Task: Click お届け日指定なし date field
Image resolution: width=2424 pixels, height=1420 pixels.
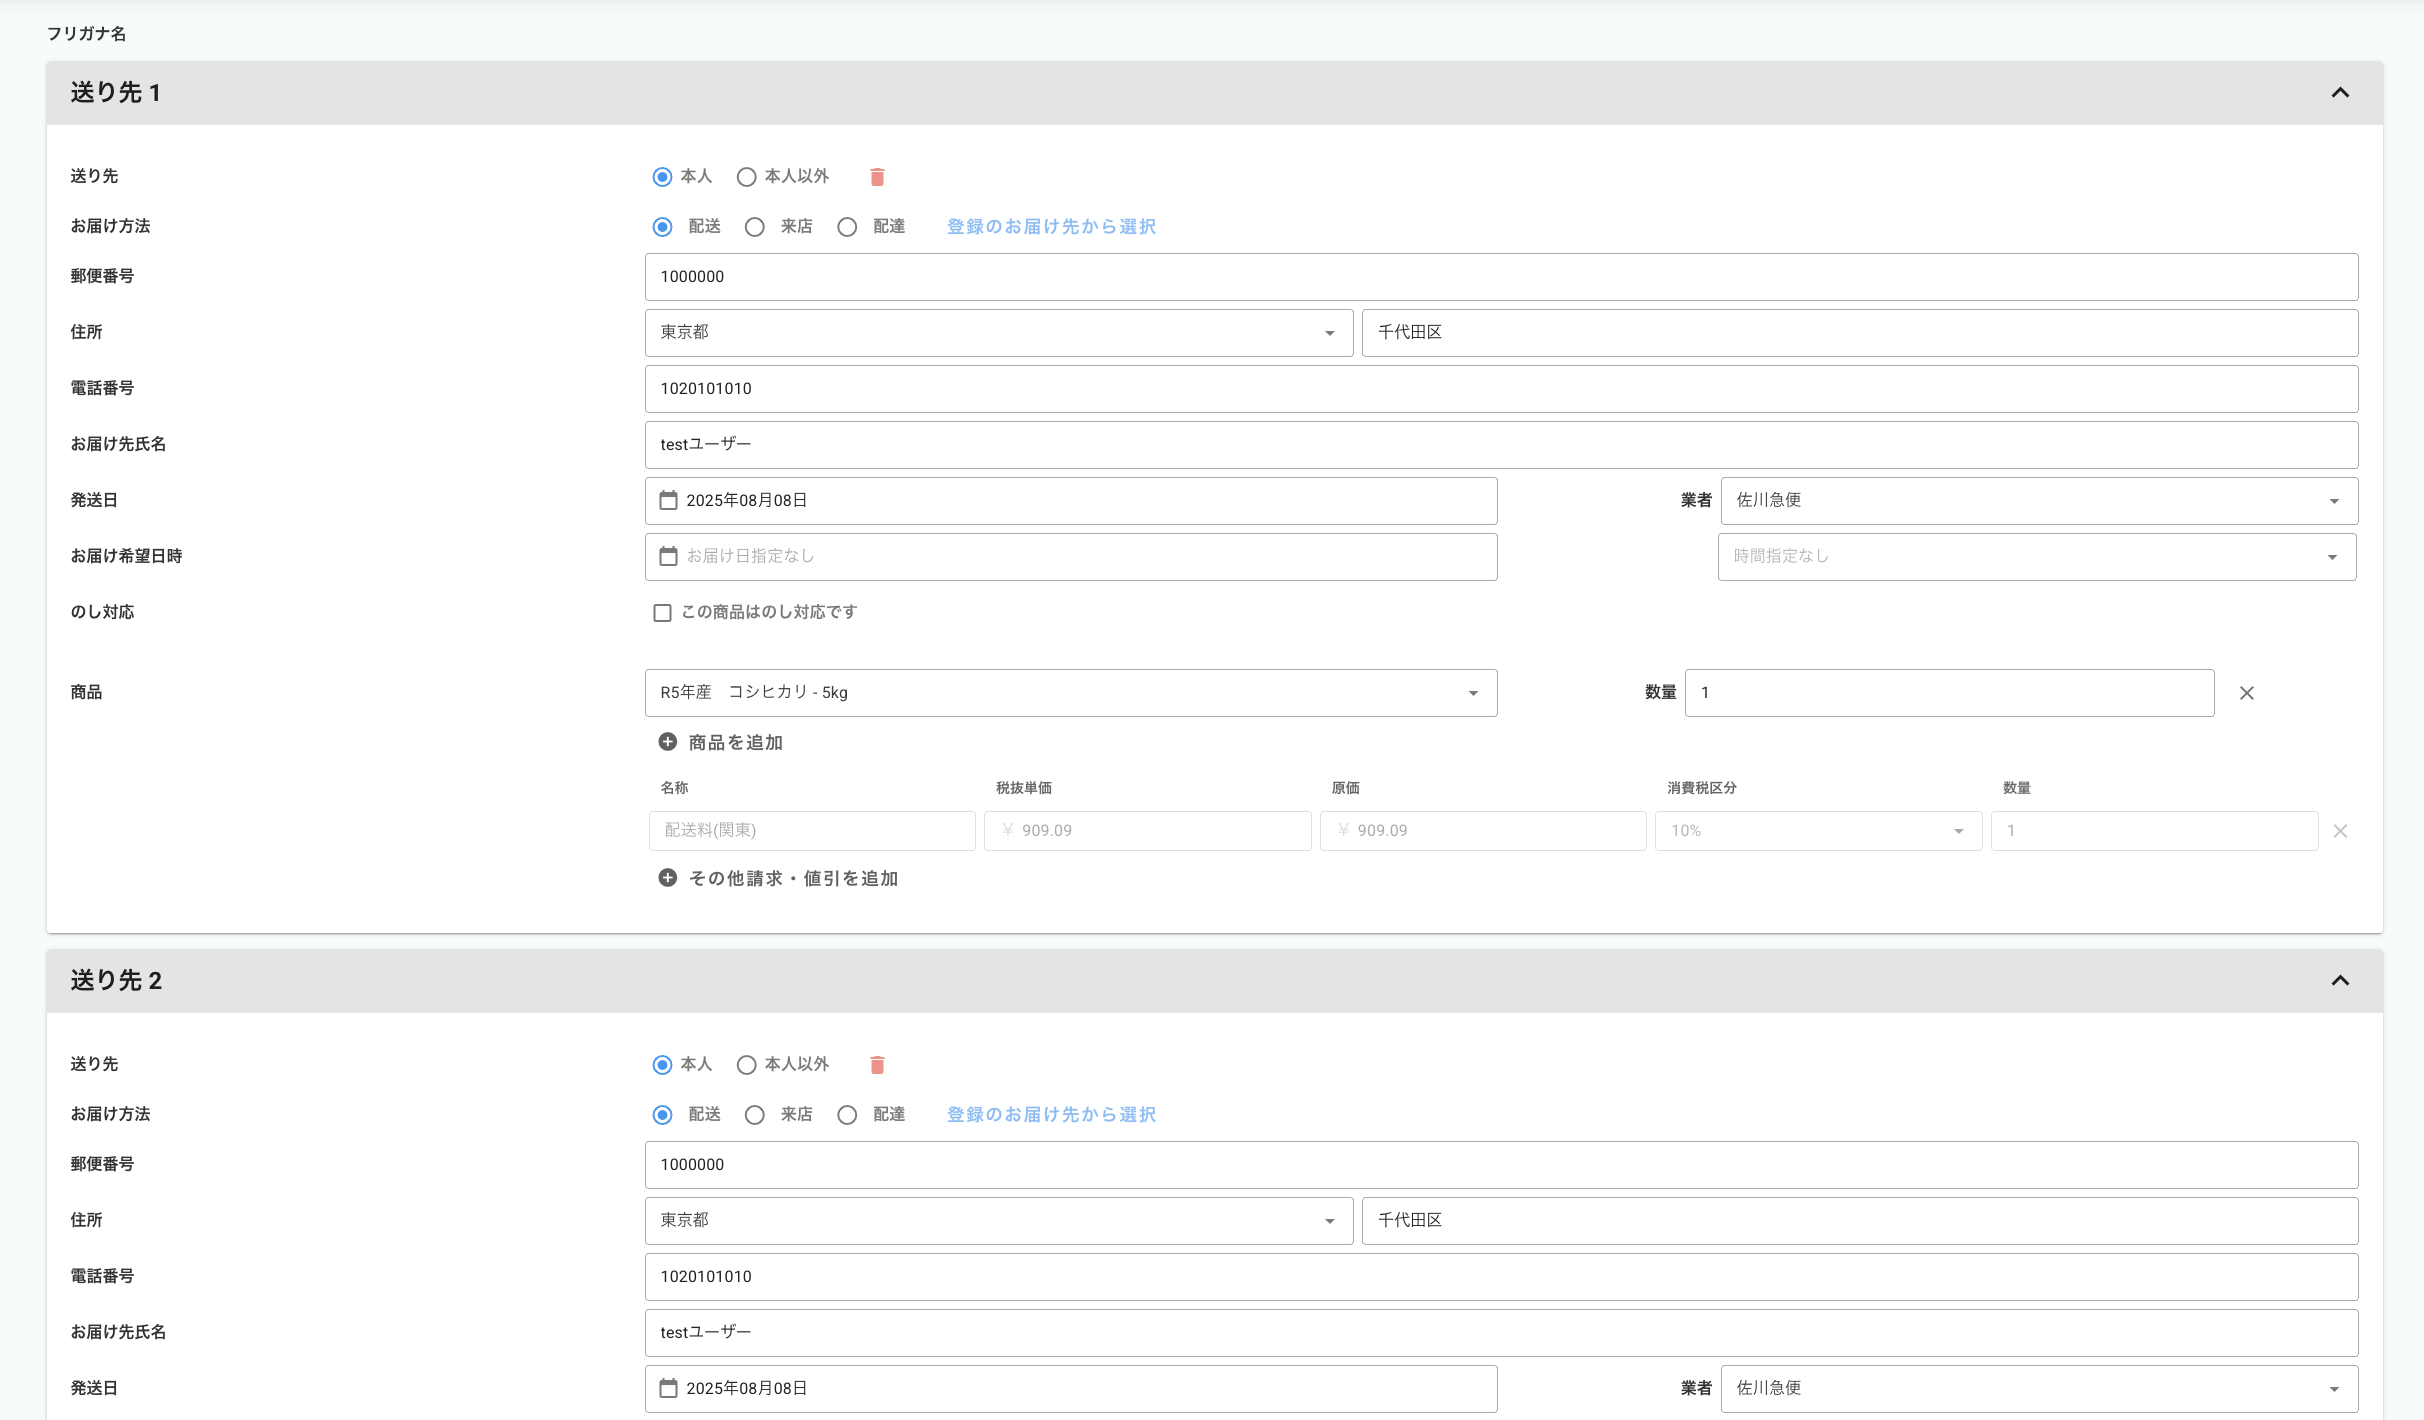Action: click(x=1071, y=557)
